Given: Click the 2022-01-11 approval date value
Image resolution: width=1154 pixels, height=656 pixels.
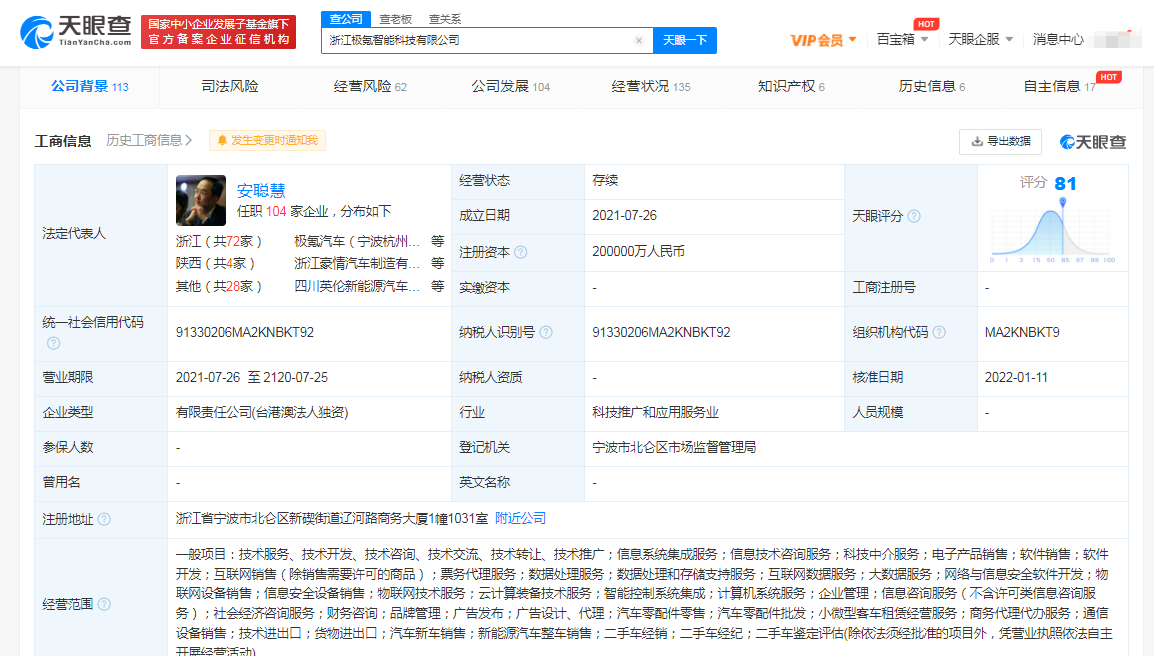Looking at the screenshot, I should [1016, 377].
